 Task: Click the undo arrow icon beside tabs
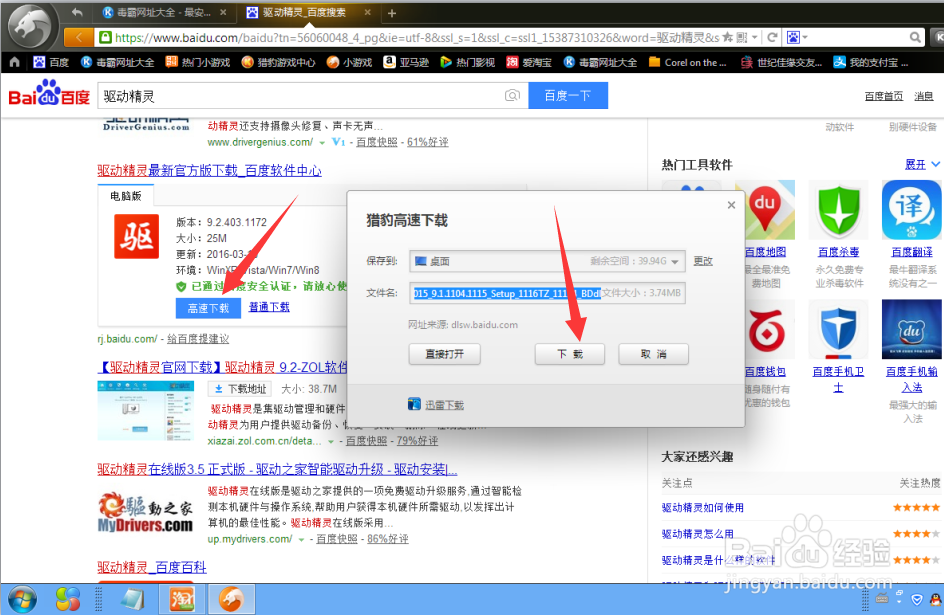coord(77,12)
